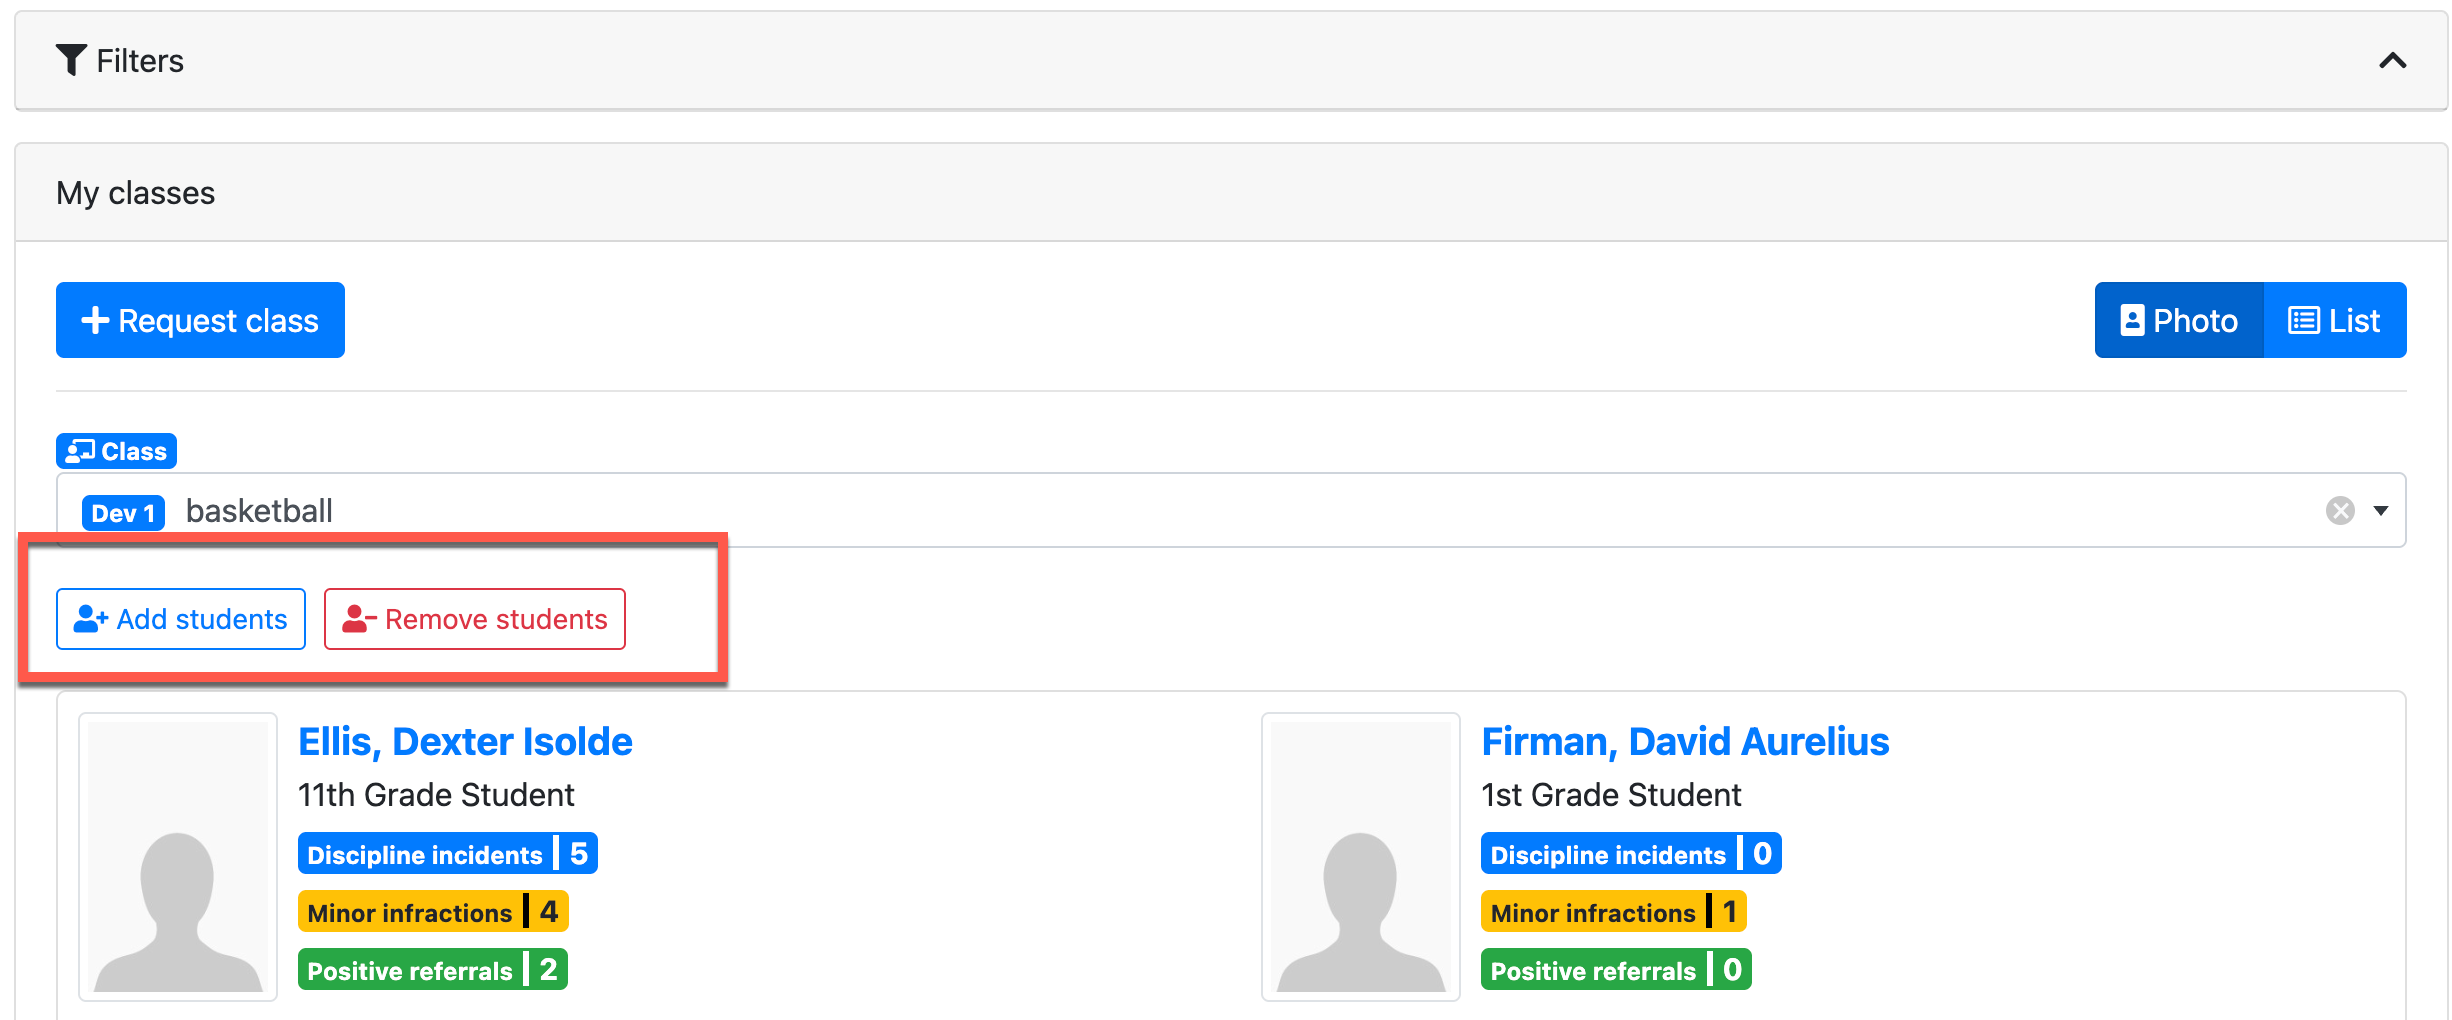This screenshot has width=2452, height=1020.
Task: Open the class dropdown arrow
Action: point(2381,511)
